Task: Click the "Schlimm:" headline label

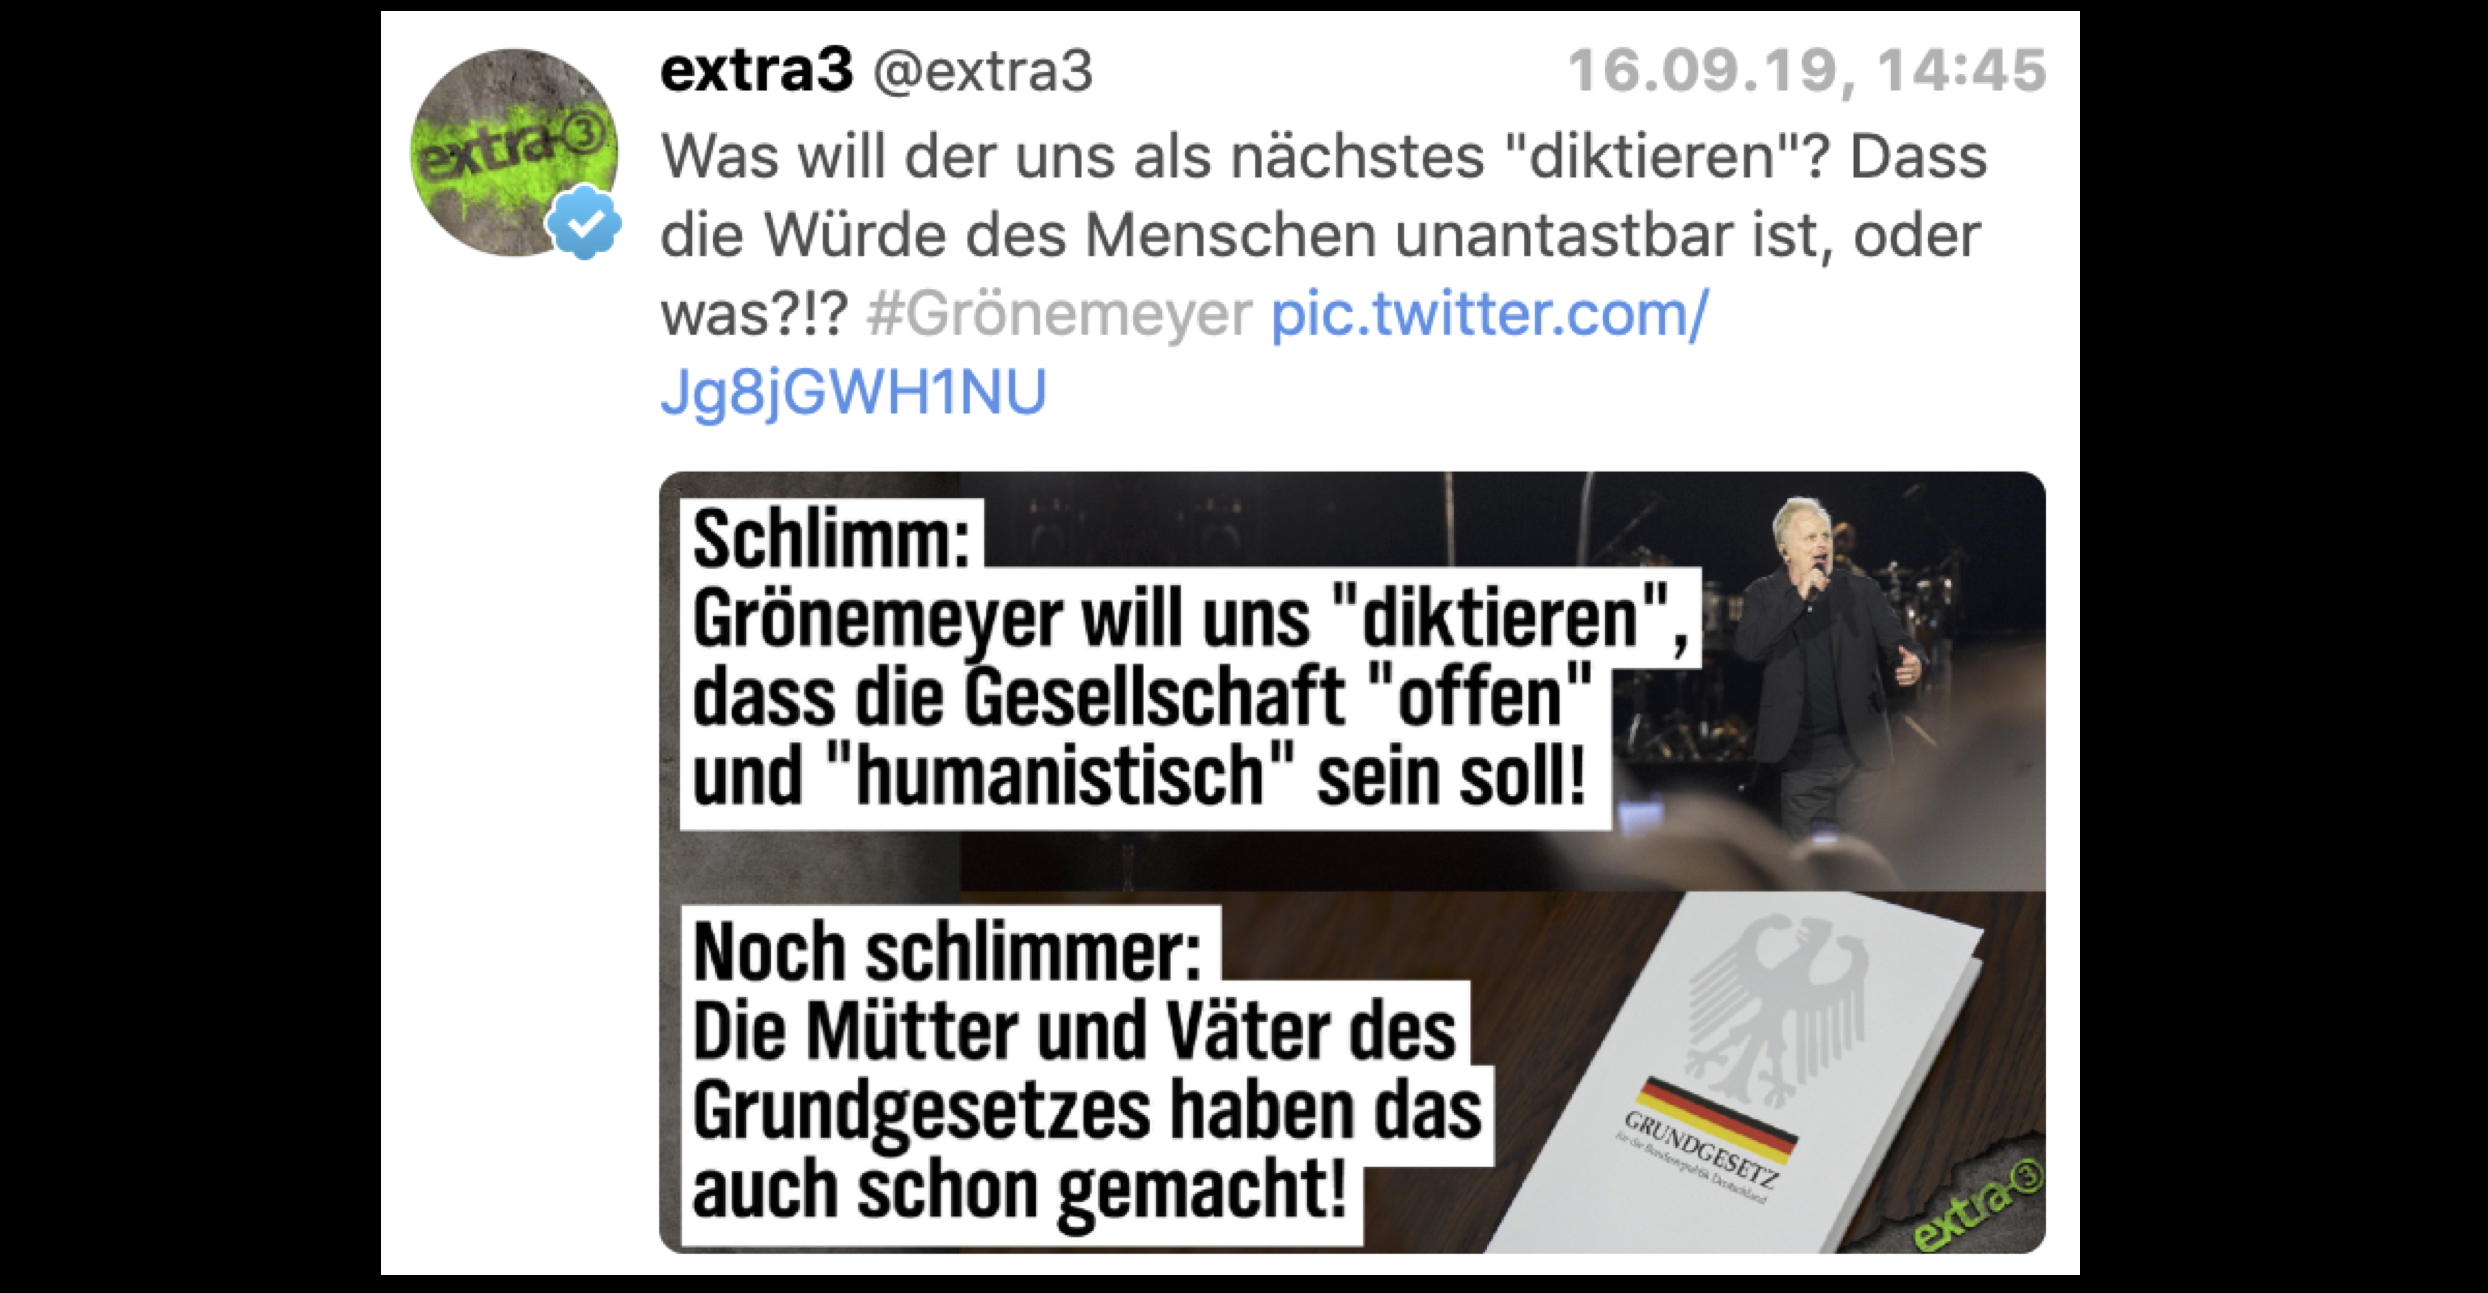Action: (832, 537)
